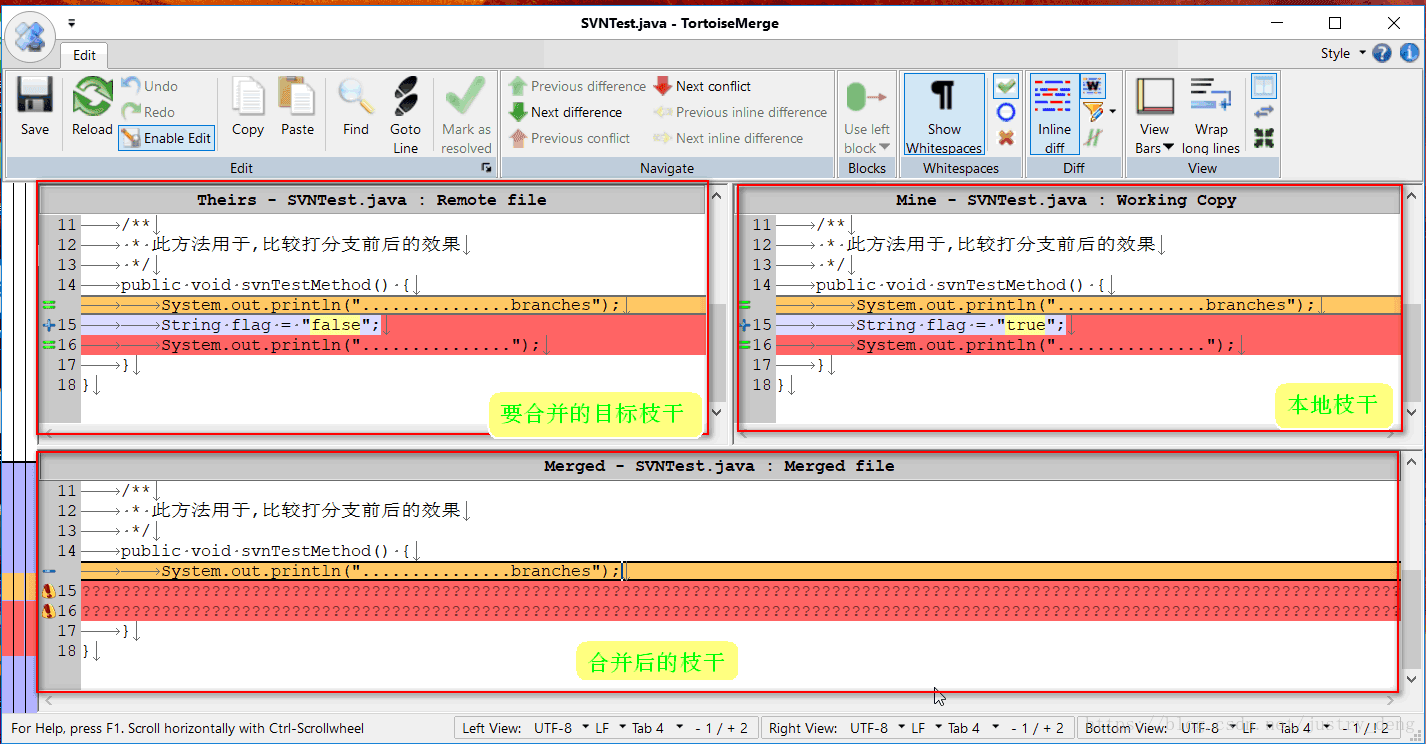1426x744 pixels.
Task: Go to Next inline difference
Action: [728, 138]
